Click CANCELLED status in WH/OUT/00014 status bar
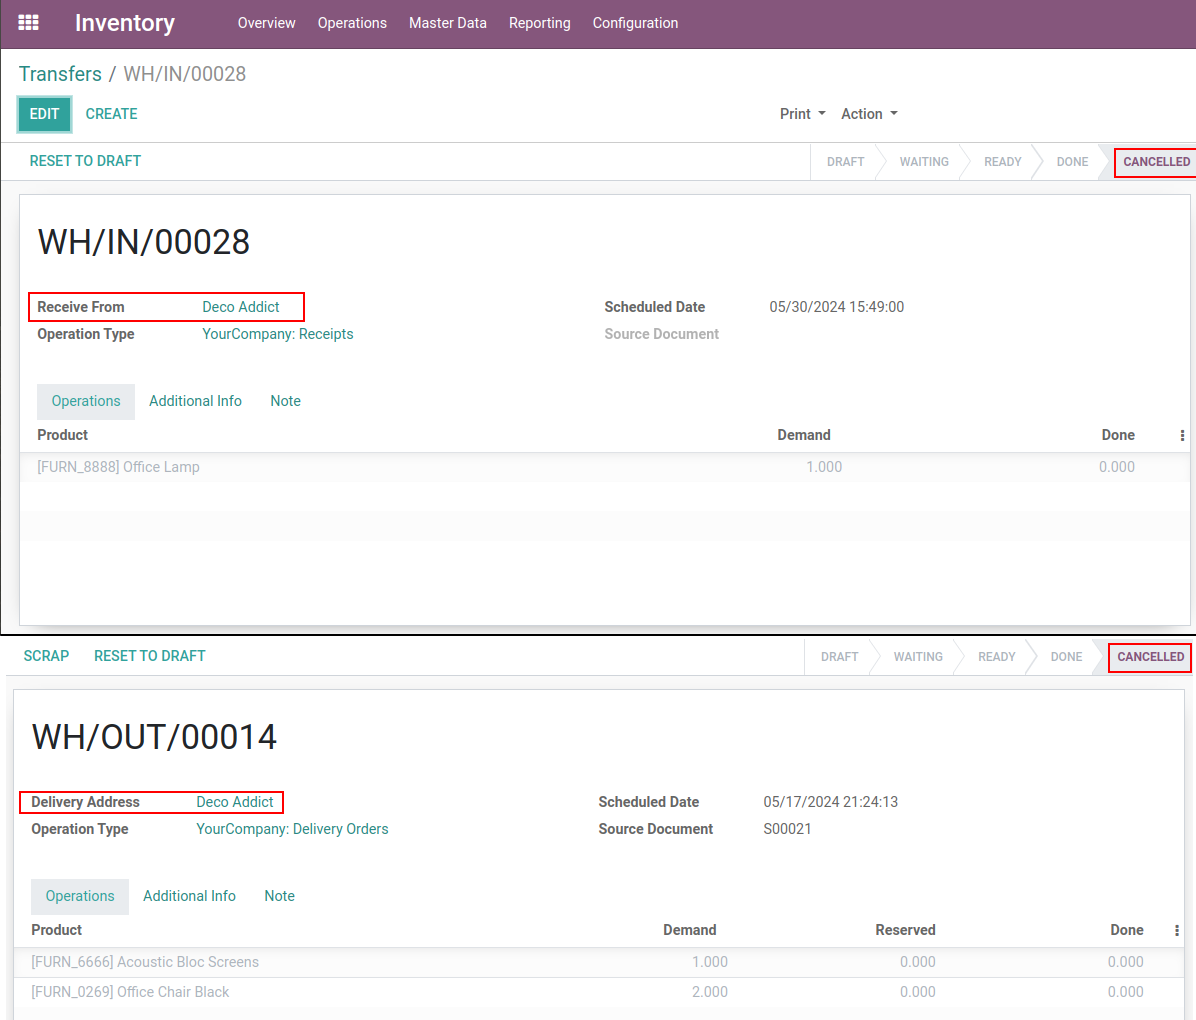Screen dimensions: 1196x1020 (1150, 657)
